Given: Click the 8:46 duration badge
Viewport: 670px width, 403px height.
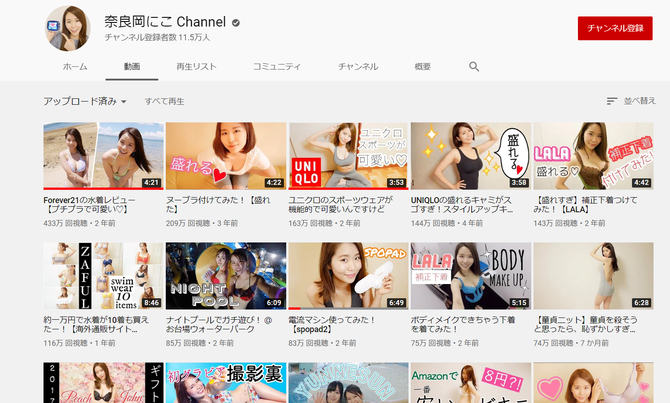Looking at the screenshot, I should (151, 303).
